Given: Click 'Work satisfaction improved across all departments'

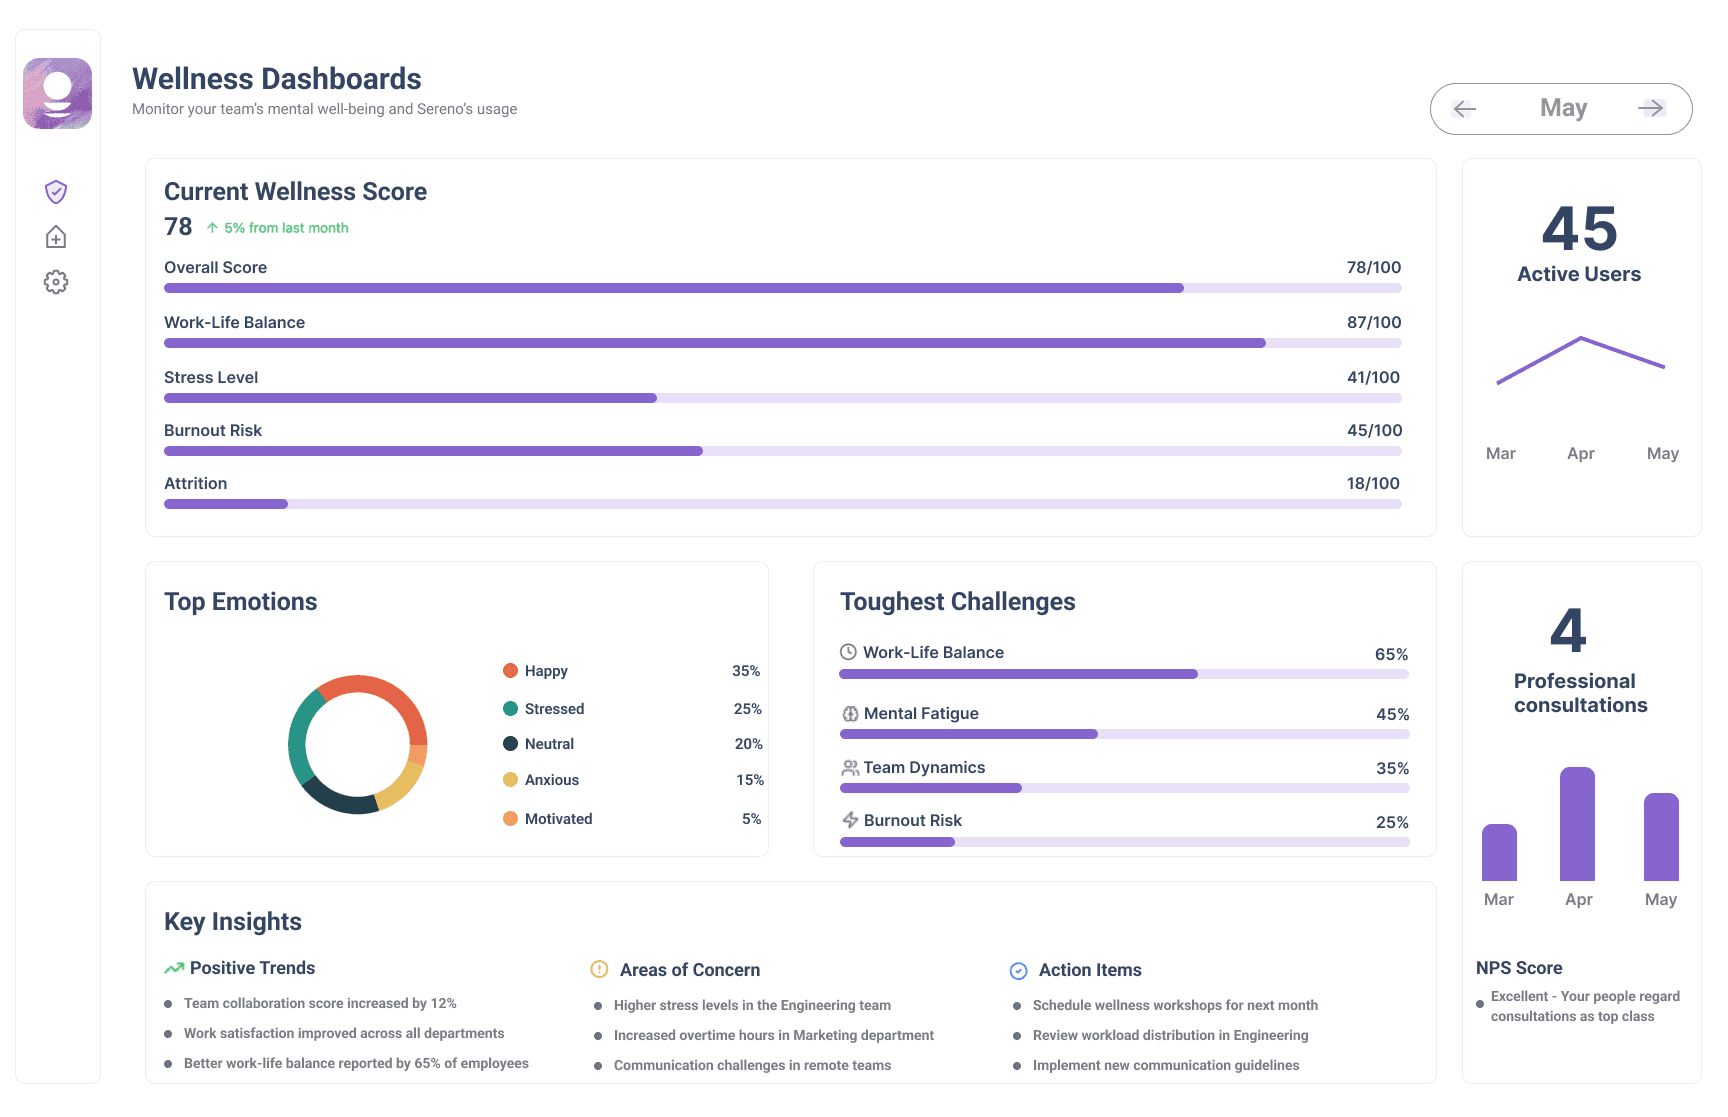Looking at the screenshot, I should click(344, 1033).
